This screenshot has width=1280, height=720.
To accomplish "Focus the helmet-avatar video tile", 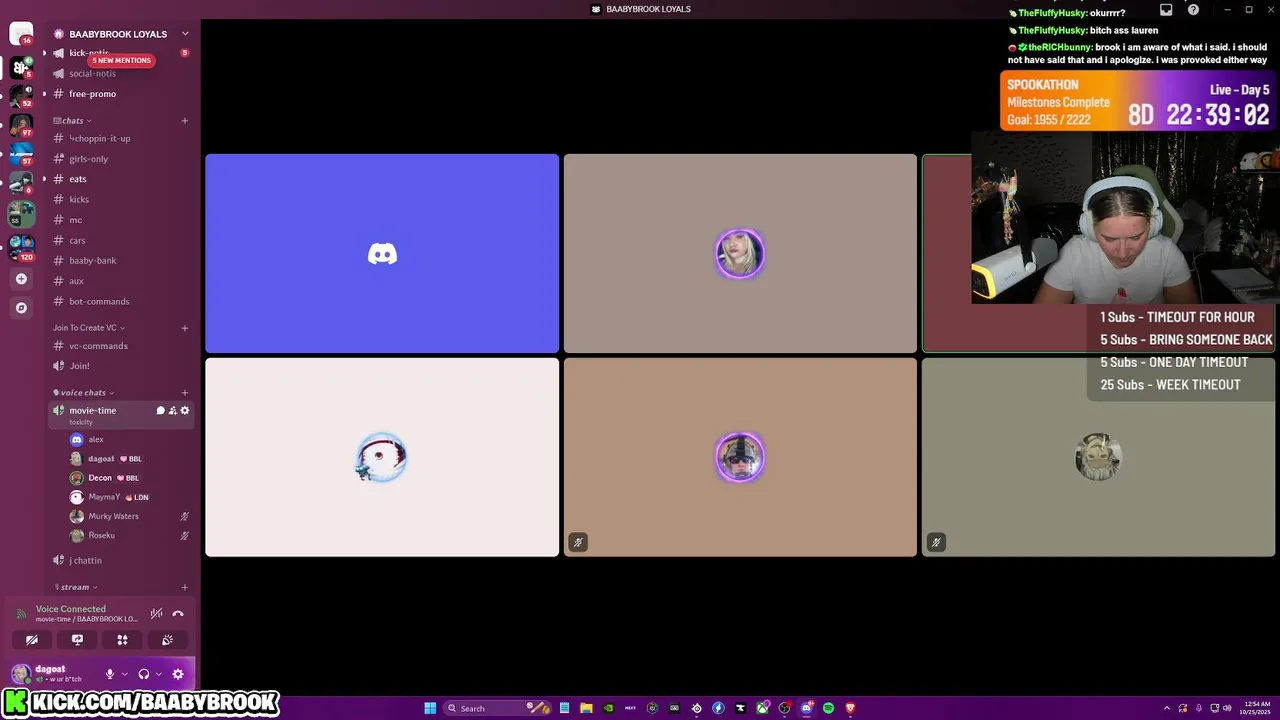I will [x=740, y=457].
